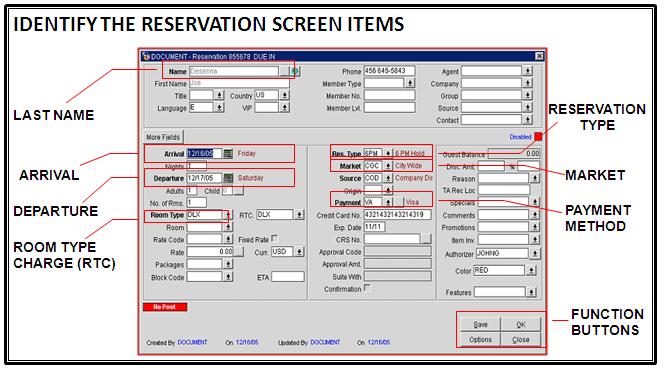664x371 pixels.
Task: Click the No. of Rms. field
Action: point(197,202)
